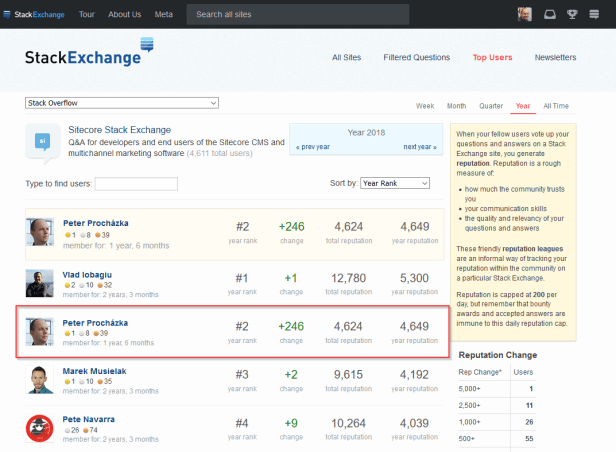This screenshot has height=452, width=616.
Task: Go to the Newsletters page
Action: point(555,58)
